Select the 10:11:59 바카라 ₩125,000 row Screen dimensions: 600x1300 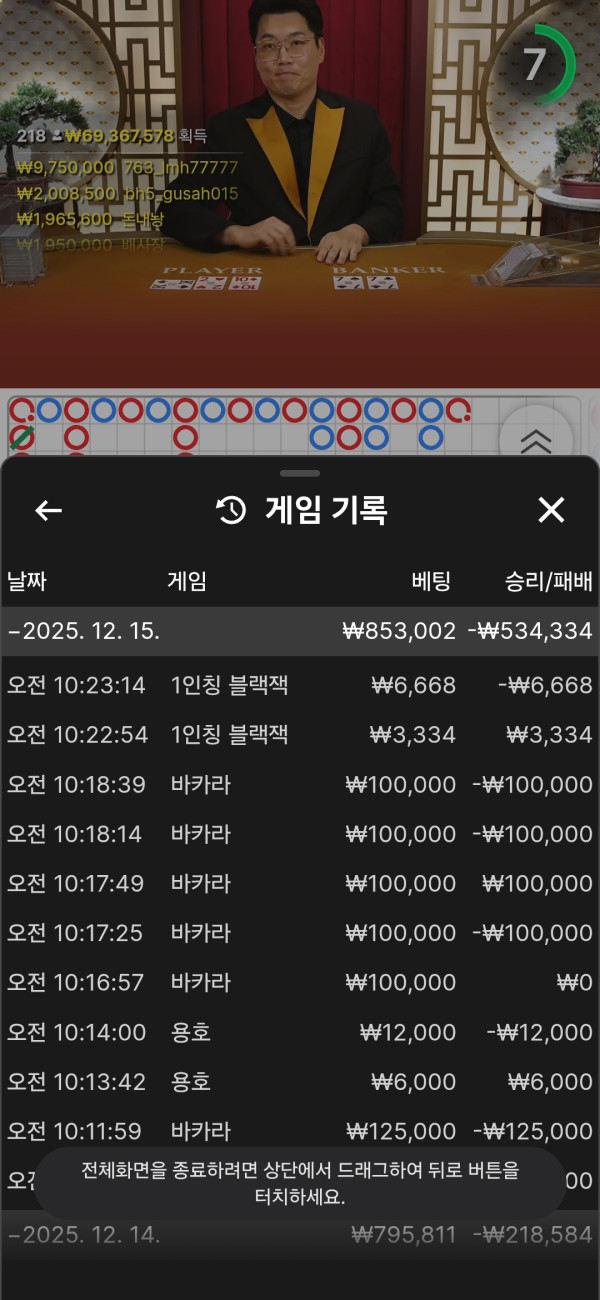[300, 1131]
